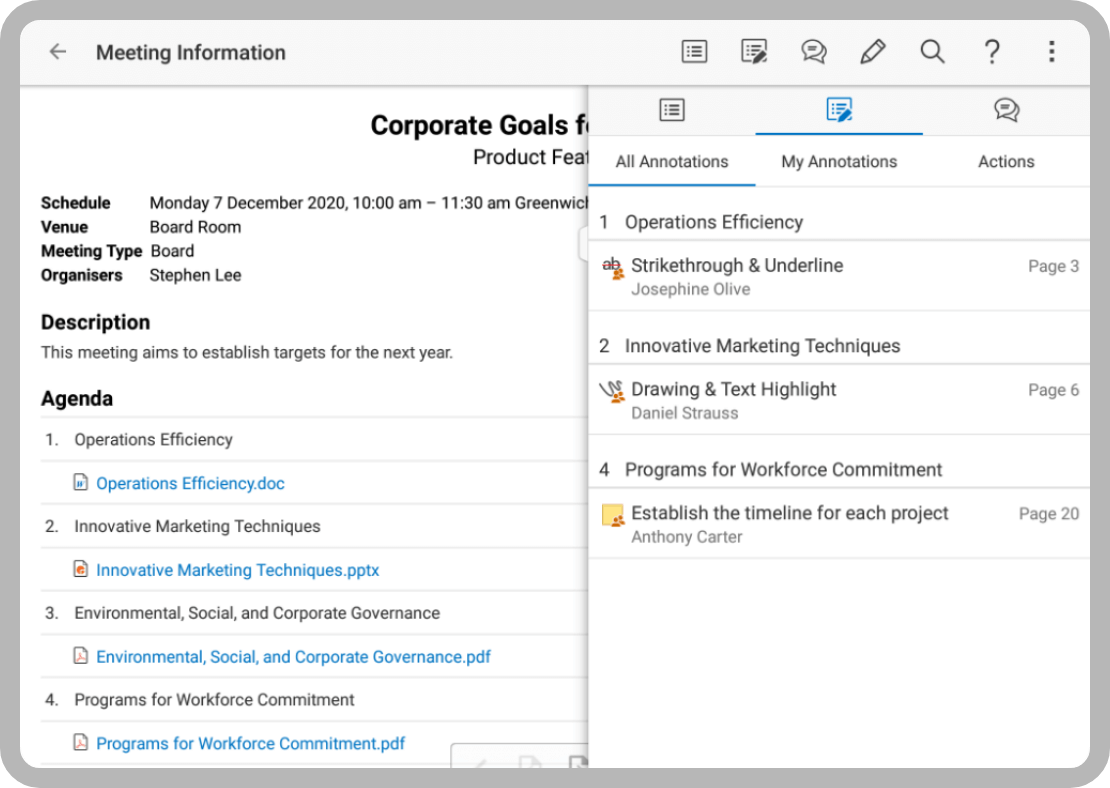Open search with magnifier icon

pyautogui.click(x=932, y=52)
